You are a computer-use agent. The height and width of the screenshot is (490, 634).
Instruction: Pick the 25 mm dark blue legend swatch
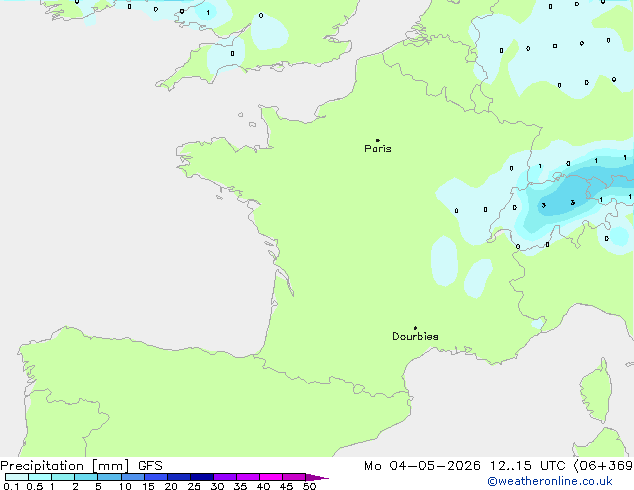pos(202,477)
